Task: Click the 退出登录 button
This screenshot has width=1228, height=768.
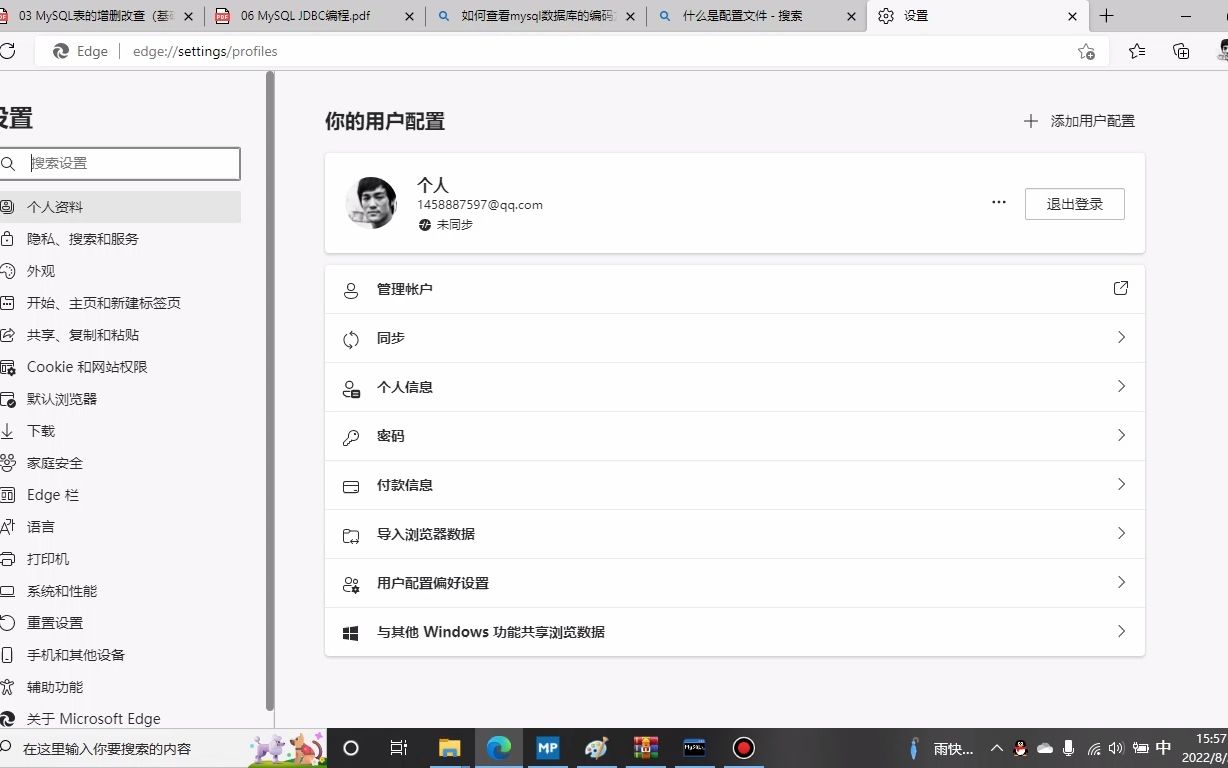Action: (1074, 203)
